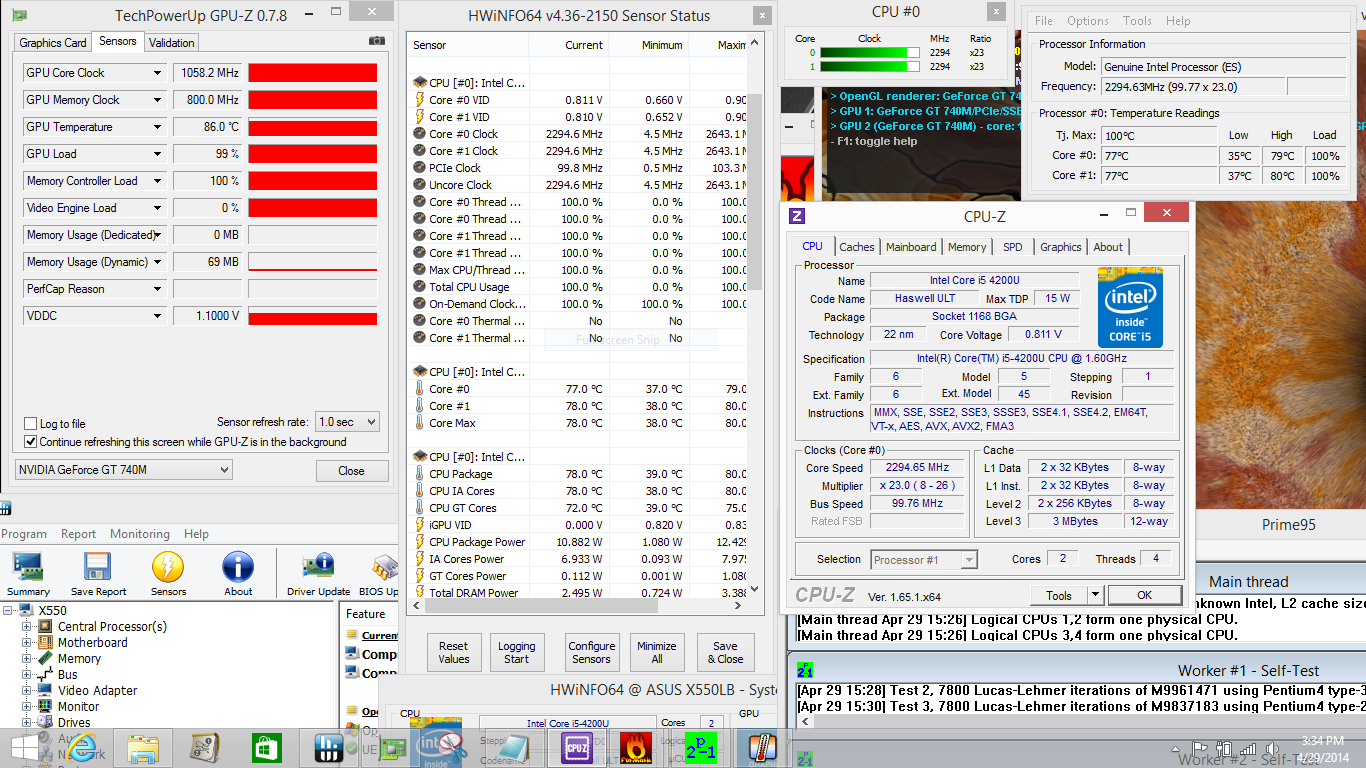This screenshot has width=1366, height=768.
Task: Open the PerfCap Reason sensor dropdown
Action: pyautogui.click(x=157, y=289)
